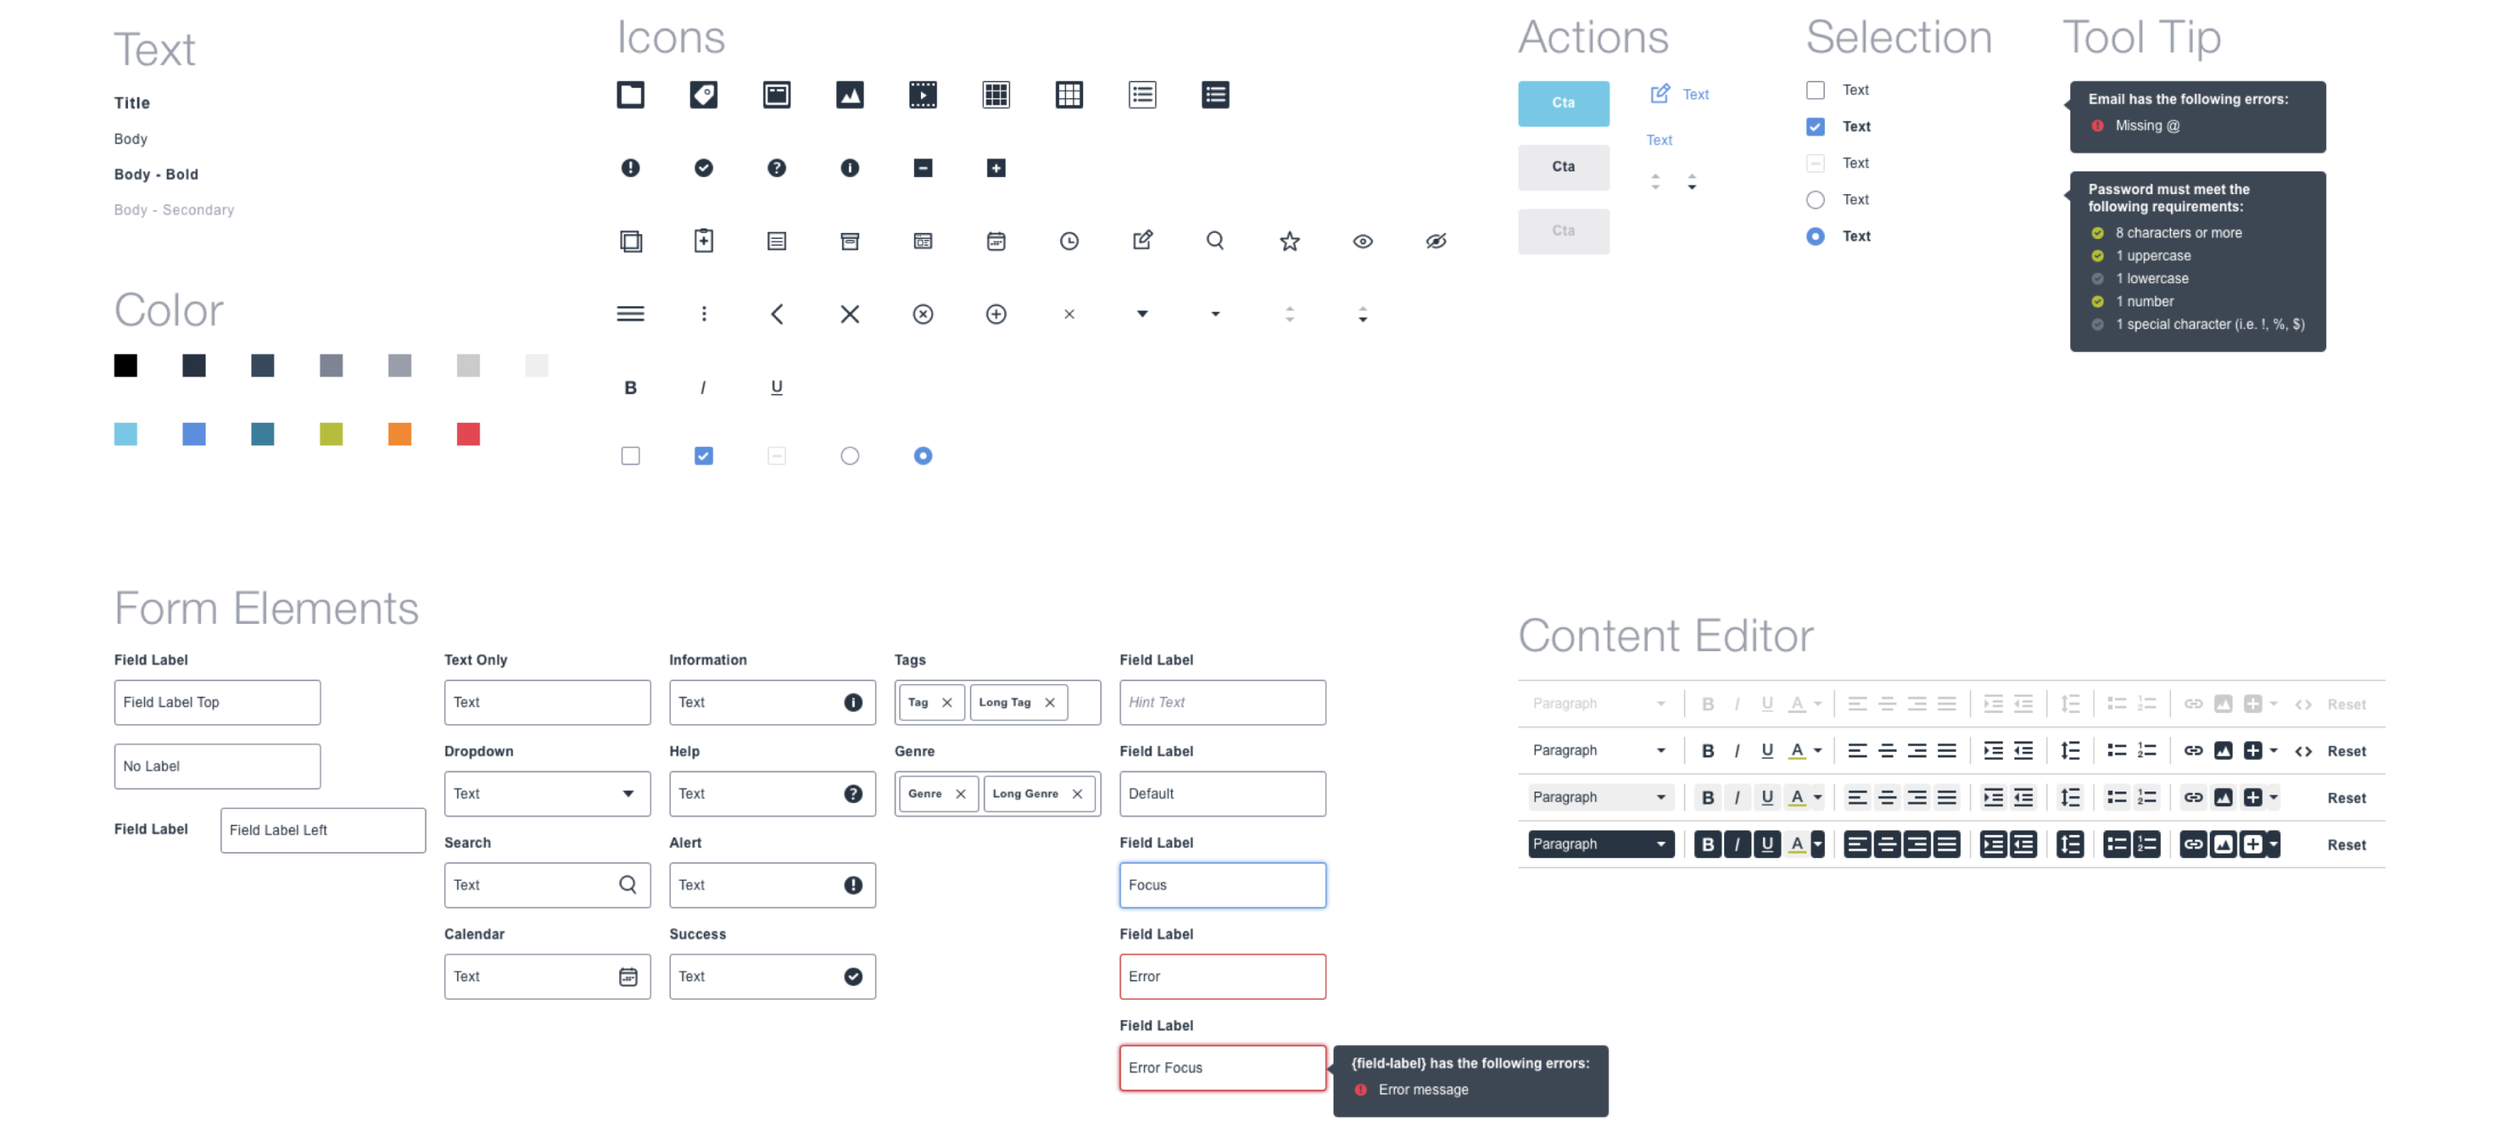The height and width of the screenshot is (1136, 2500).
Task: Expand the dark Paragraph style dropdown
Action: 1600,844
